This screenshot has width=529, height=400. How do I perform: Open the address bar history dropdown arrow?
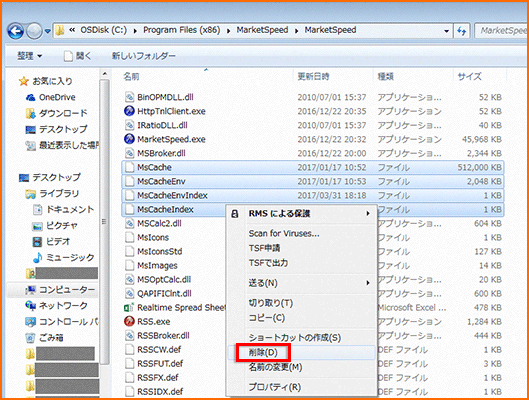447,31
